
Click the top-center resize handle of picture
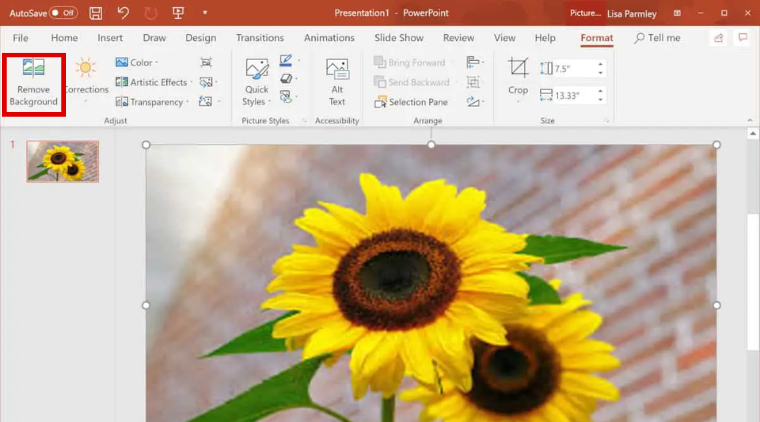[x=431, y=144]
